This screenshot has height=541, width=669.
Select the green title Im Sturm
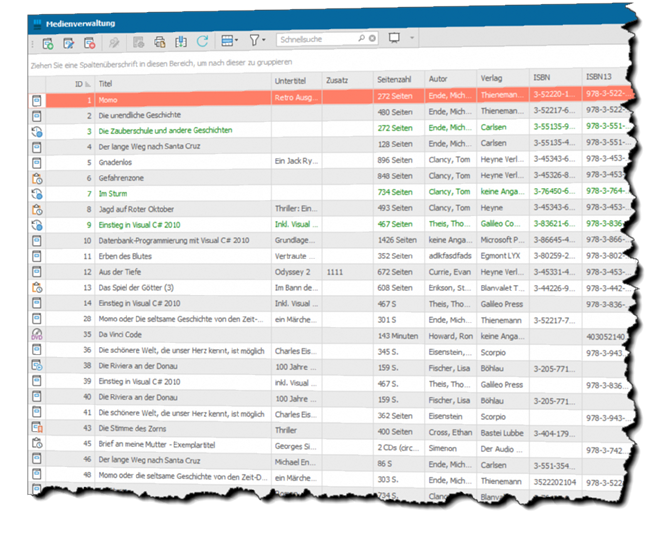click(113, 194)
